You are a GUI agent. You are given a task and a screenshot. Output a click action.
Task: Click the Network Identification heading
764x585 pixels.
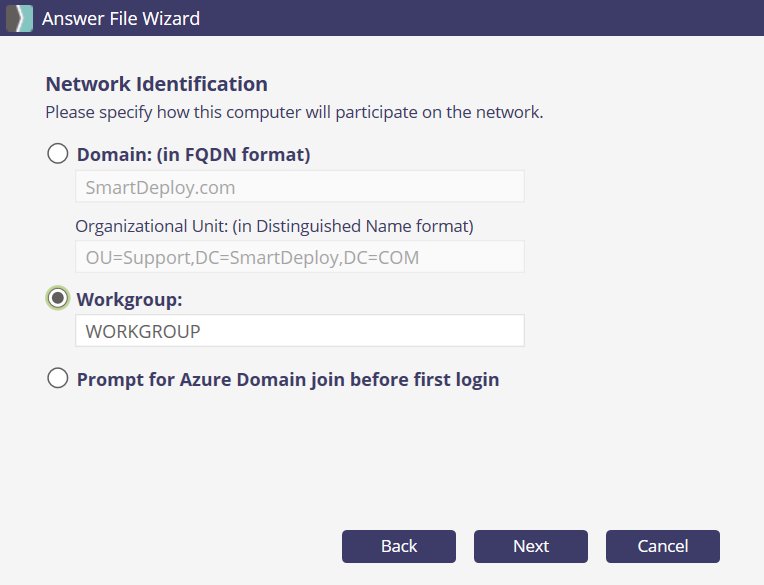point(156,84)
